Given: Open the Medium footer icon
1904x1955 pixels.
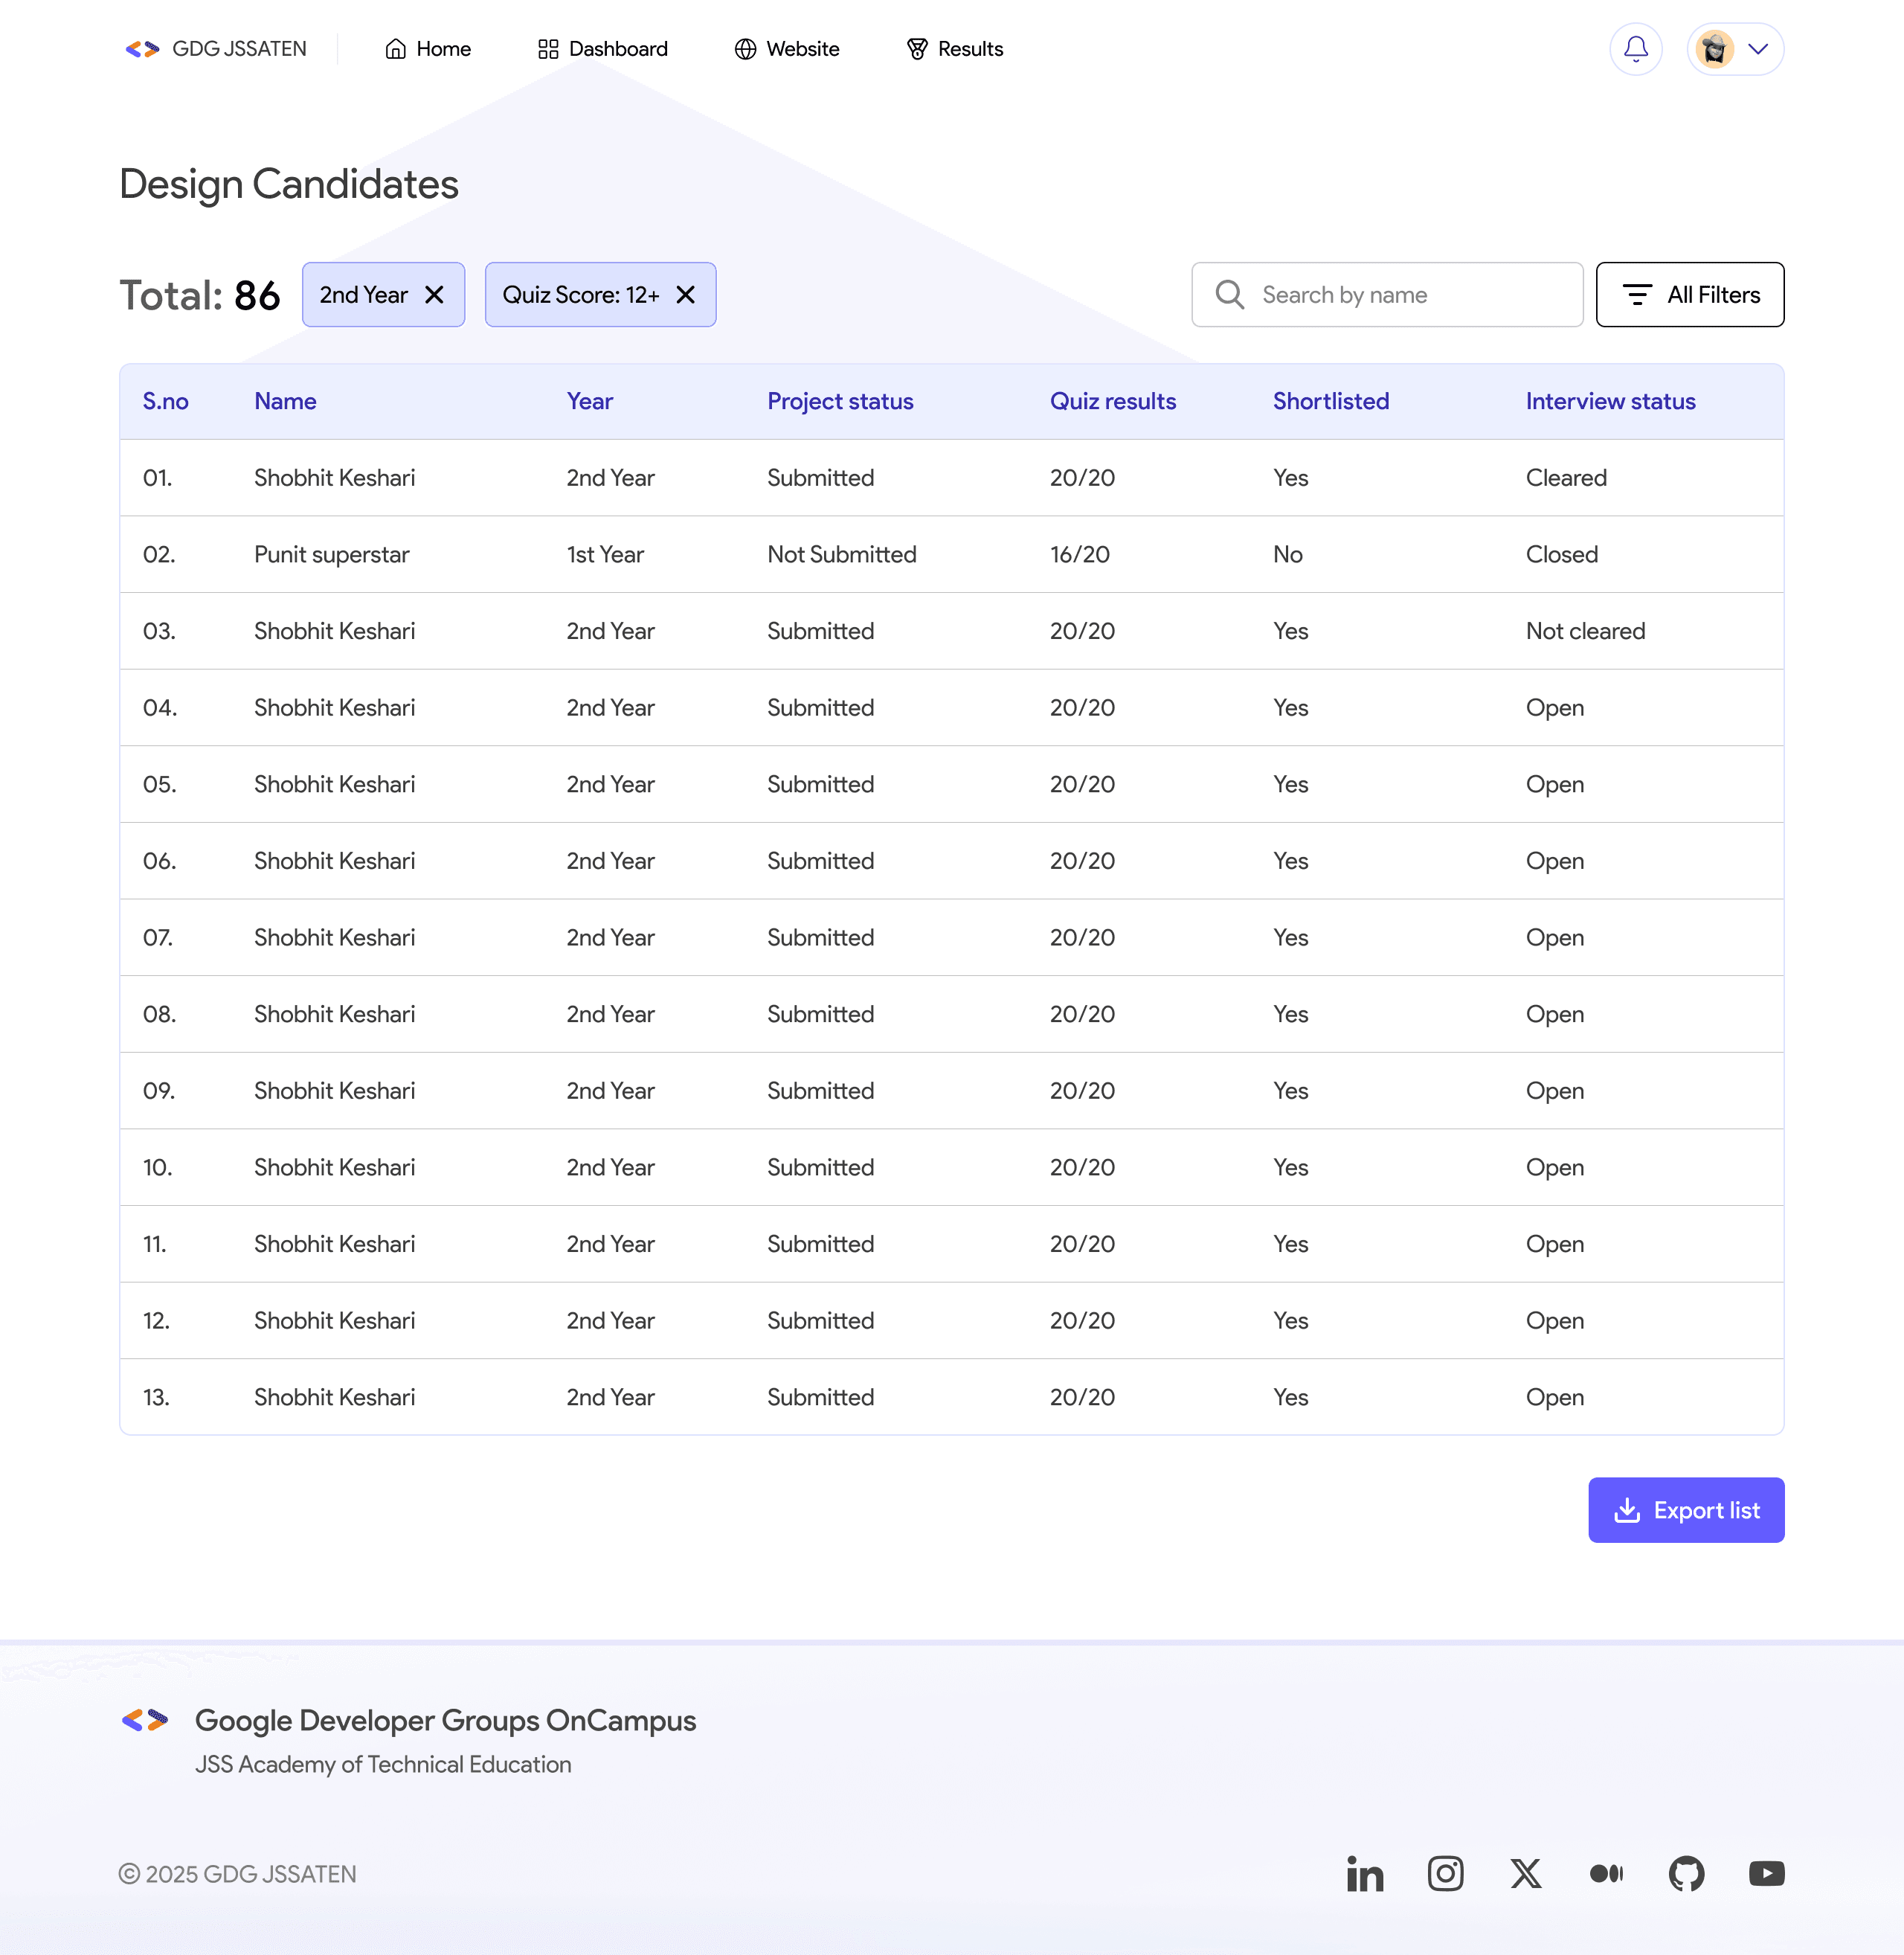Looking at the screenshot, I should [1606, 1873].
